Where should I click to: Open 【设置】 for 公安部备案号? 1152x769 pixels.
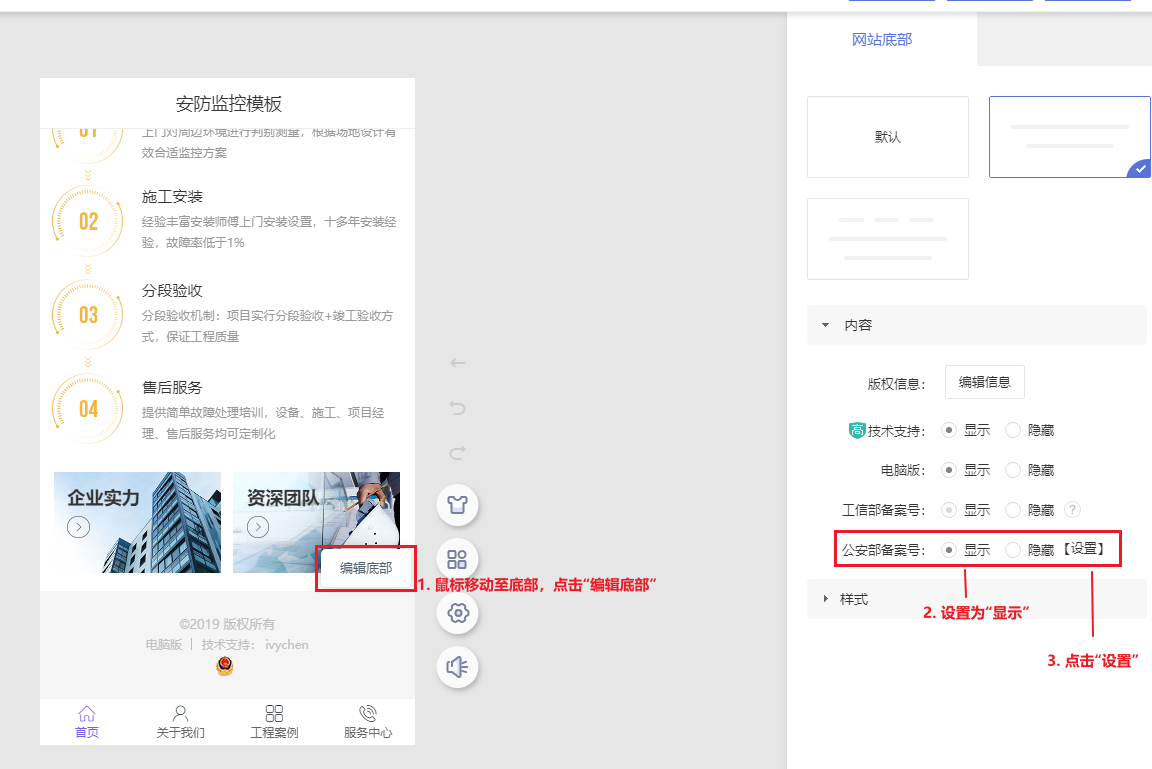click(x=1084, y=549)
